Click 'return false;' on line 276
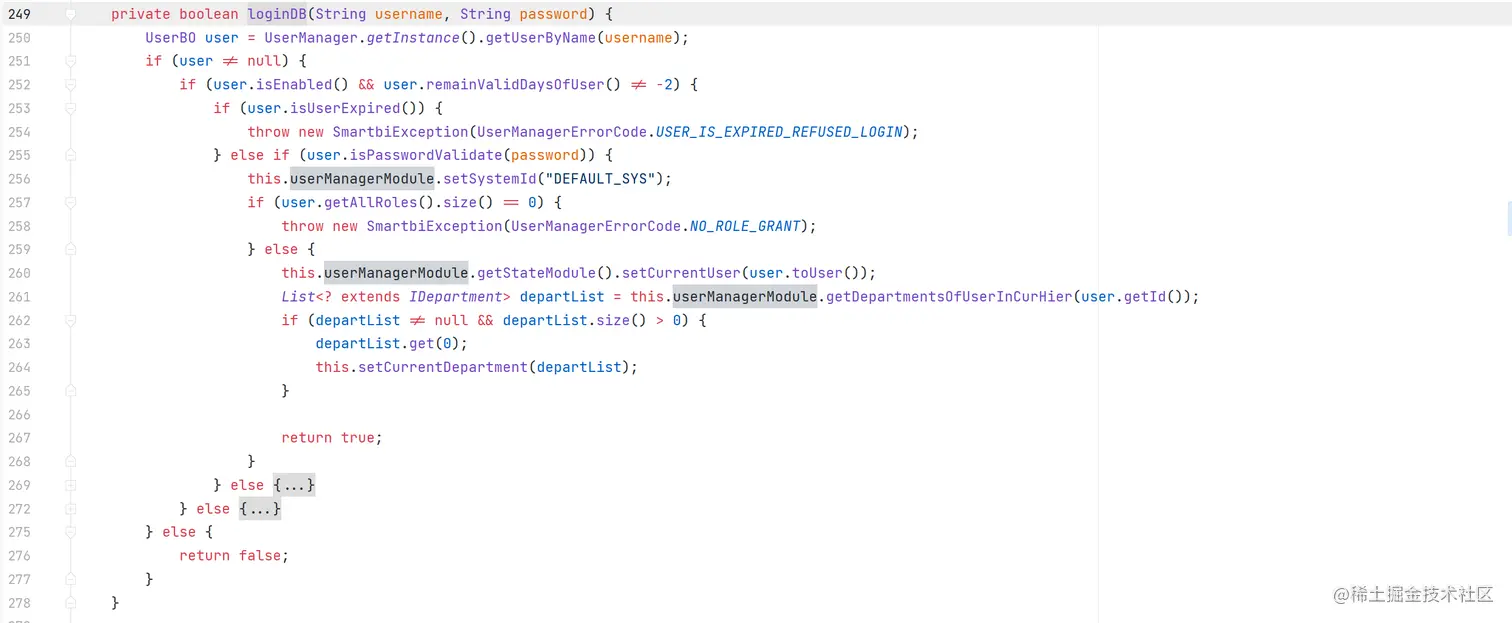 tap(234, 556)
